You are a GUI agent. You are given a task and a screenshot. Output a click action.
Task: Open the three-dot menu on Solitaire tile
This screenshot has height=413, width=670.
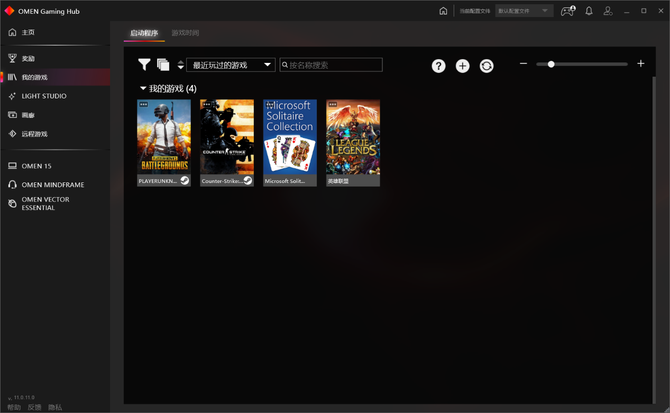270,104
